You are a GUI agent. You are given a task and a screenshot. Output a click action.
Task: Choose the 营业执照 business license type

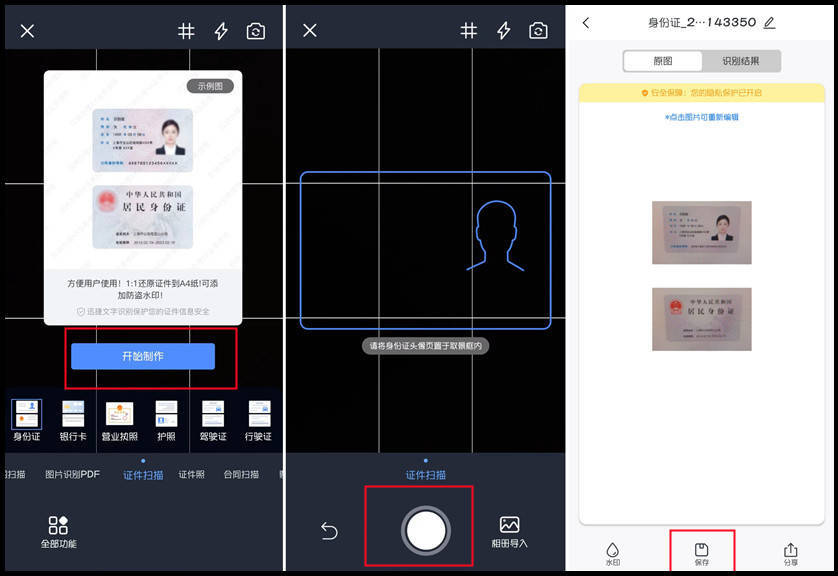click(x=119, y=420)
